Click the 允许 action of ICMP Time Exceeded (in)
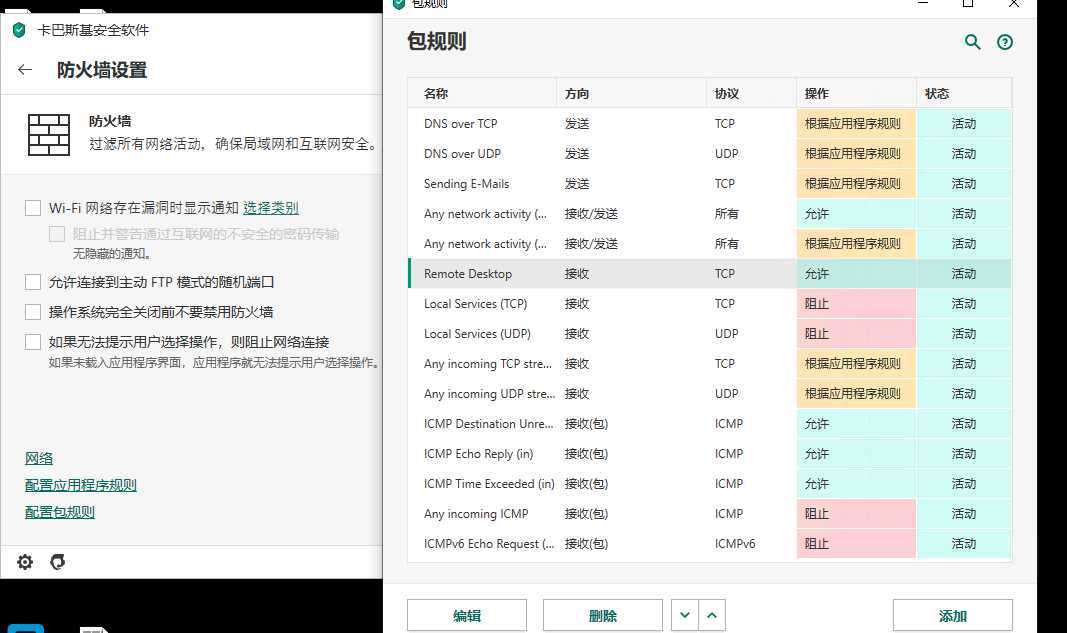This screenshot has height=633, width=1067. pos(856,483)
